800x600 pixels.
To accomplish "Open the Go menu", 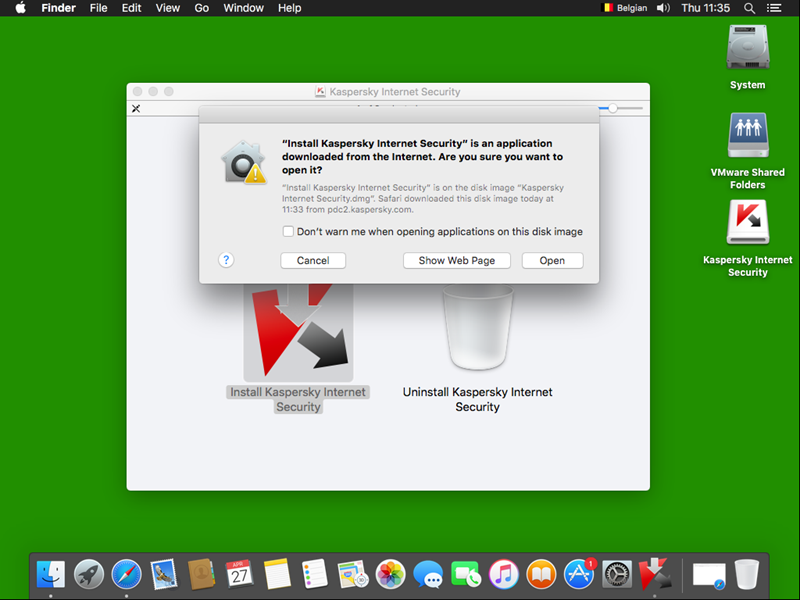I will 202,8.
